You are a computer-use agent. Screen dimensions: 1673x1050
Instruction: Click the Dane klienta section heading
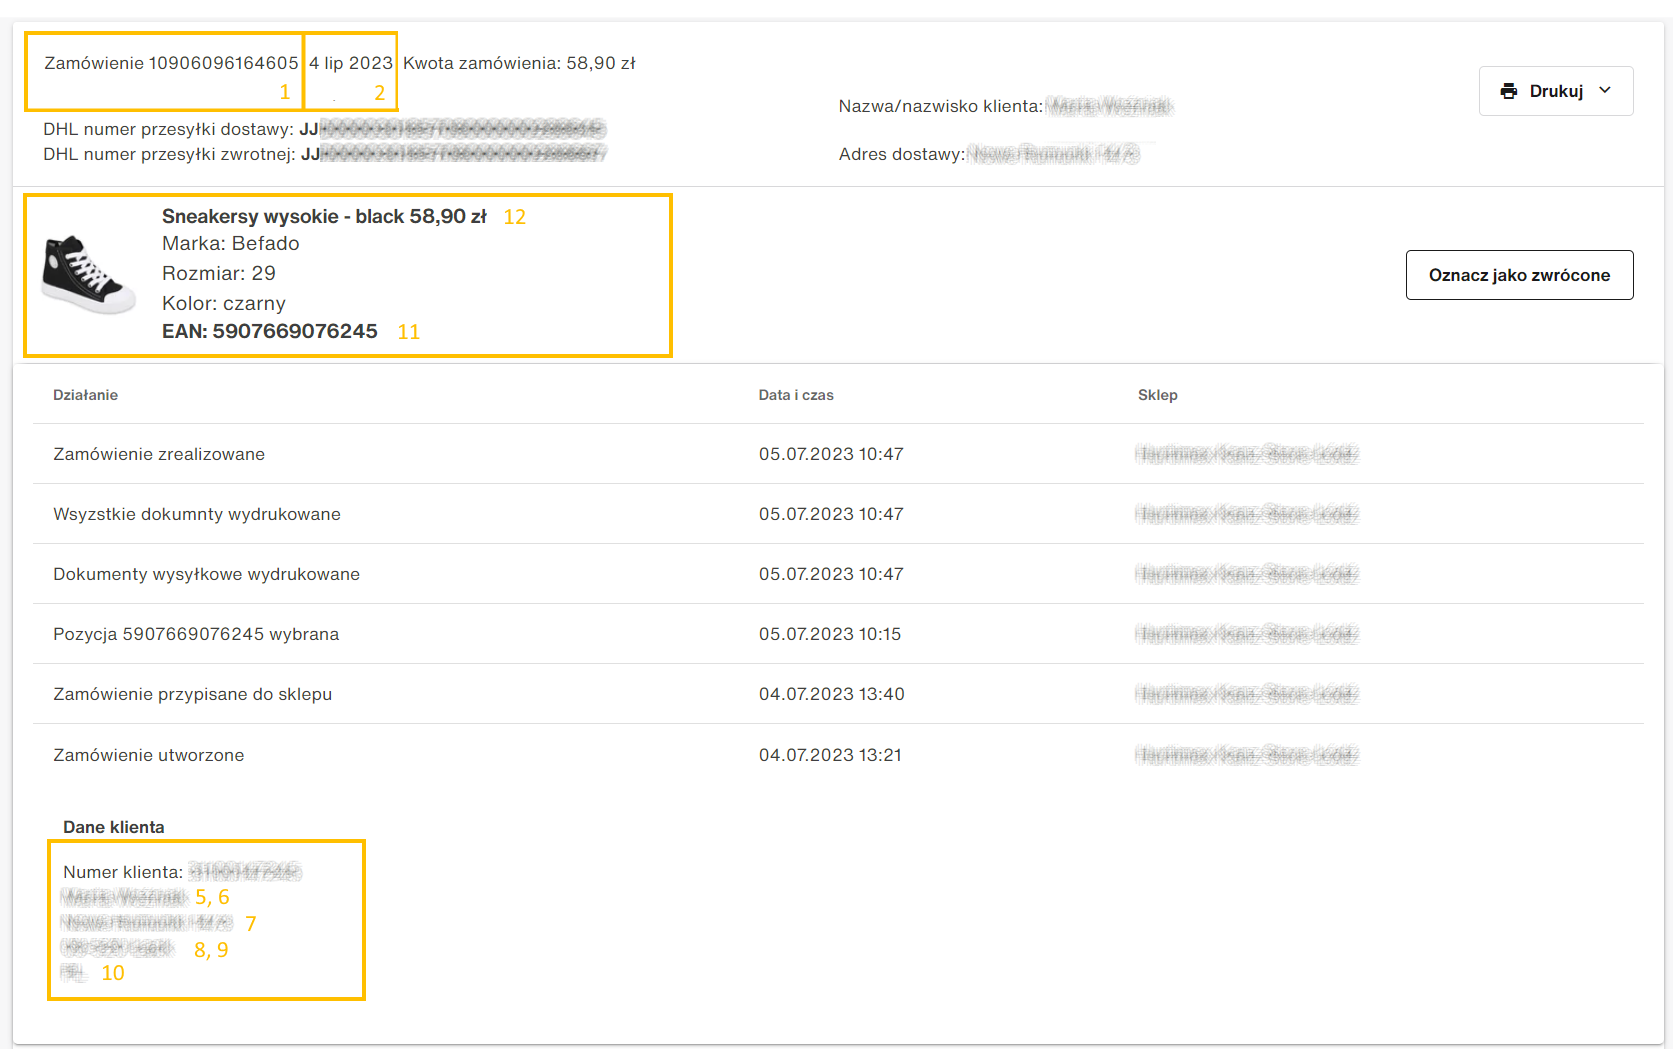[113, 827]
